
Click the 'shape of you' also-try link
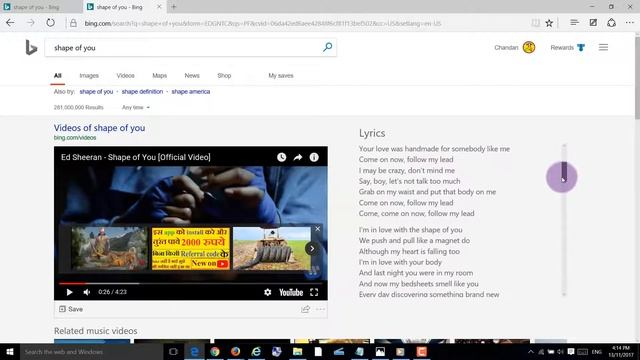(96, 91)
